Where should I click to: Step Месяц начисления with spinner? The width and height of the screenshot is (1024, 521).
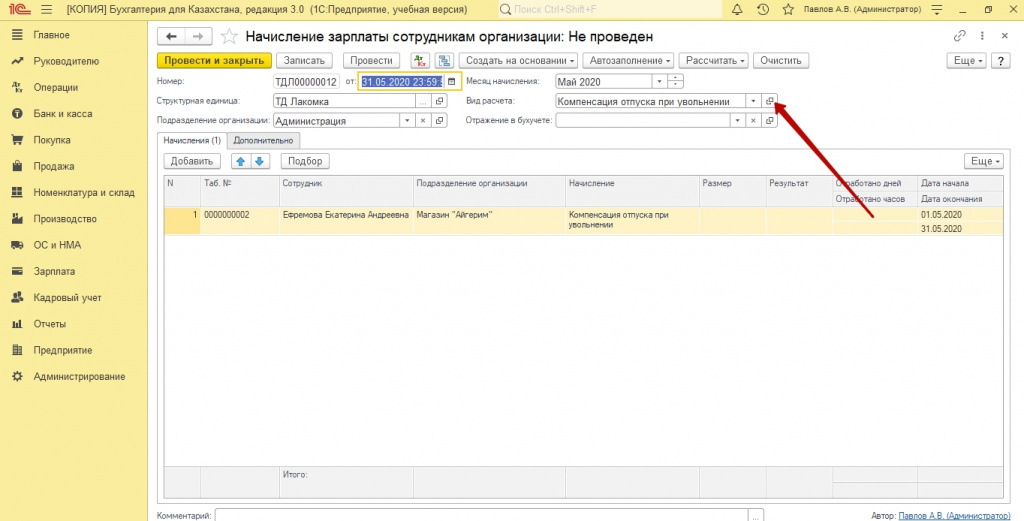pos(675,82)
